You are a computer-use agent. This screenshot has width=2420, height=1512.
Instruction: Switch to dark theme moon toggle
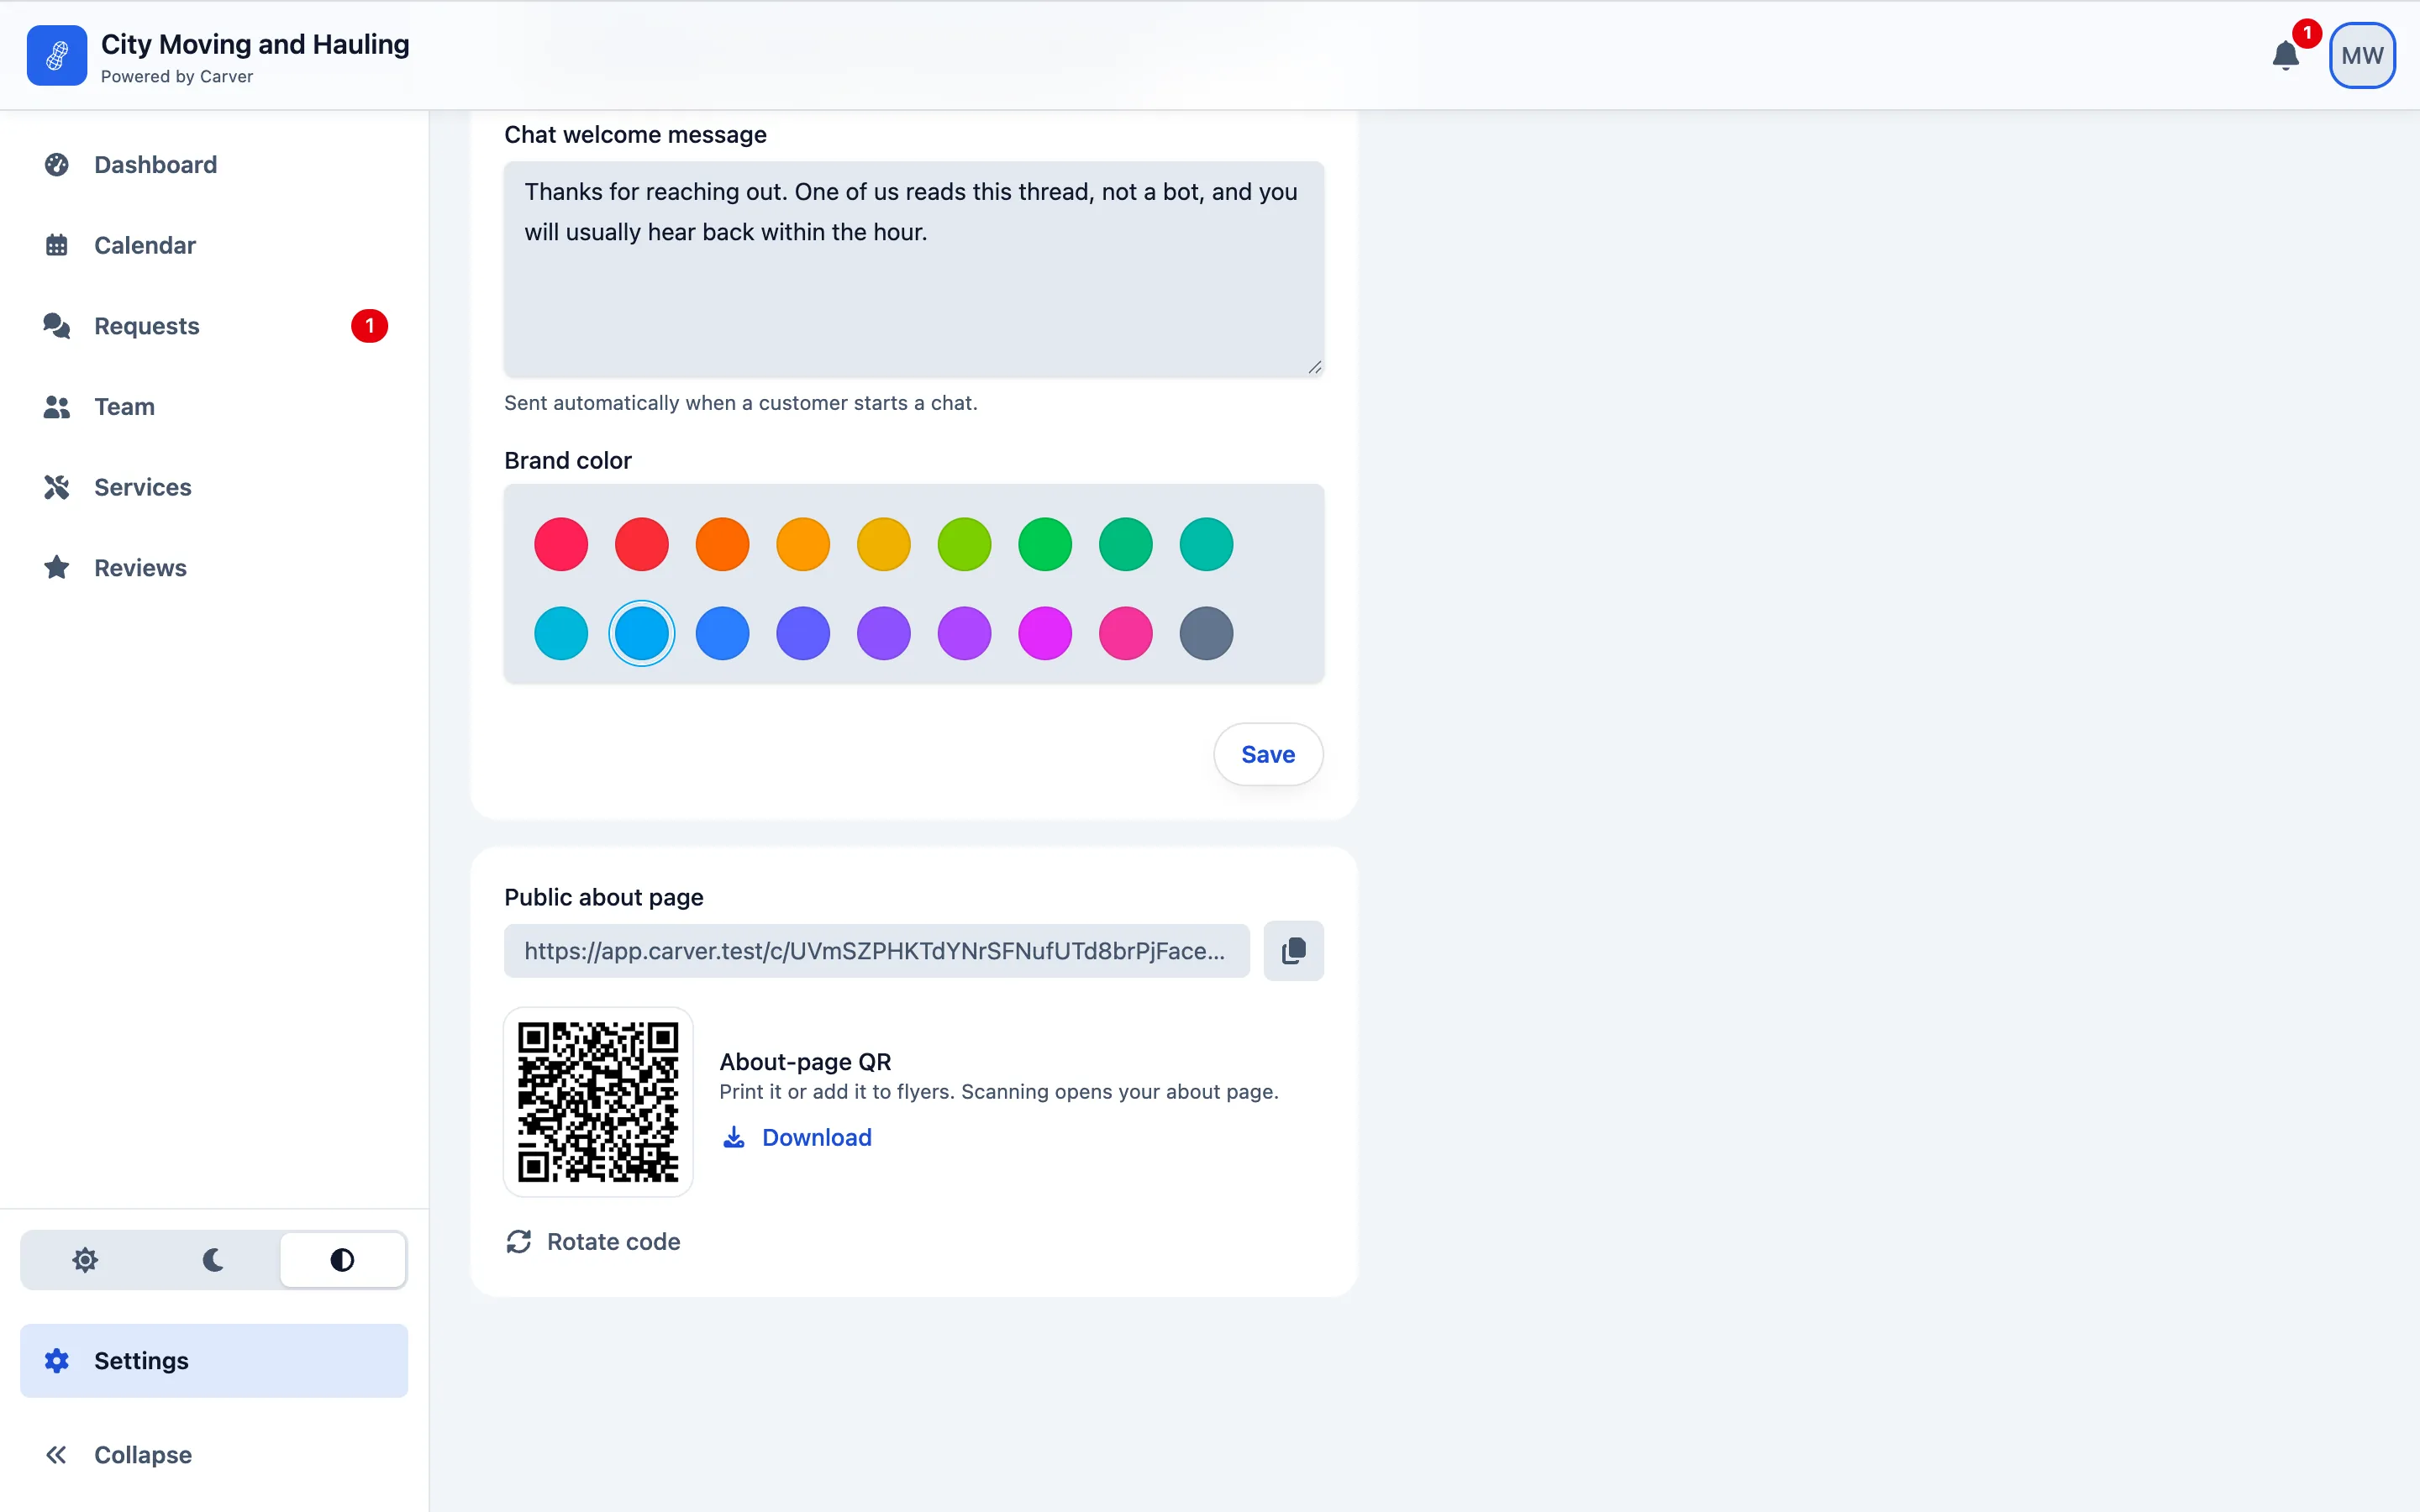[213, 1259]
